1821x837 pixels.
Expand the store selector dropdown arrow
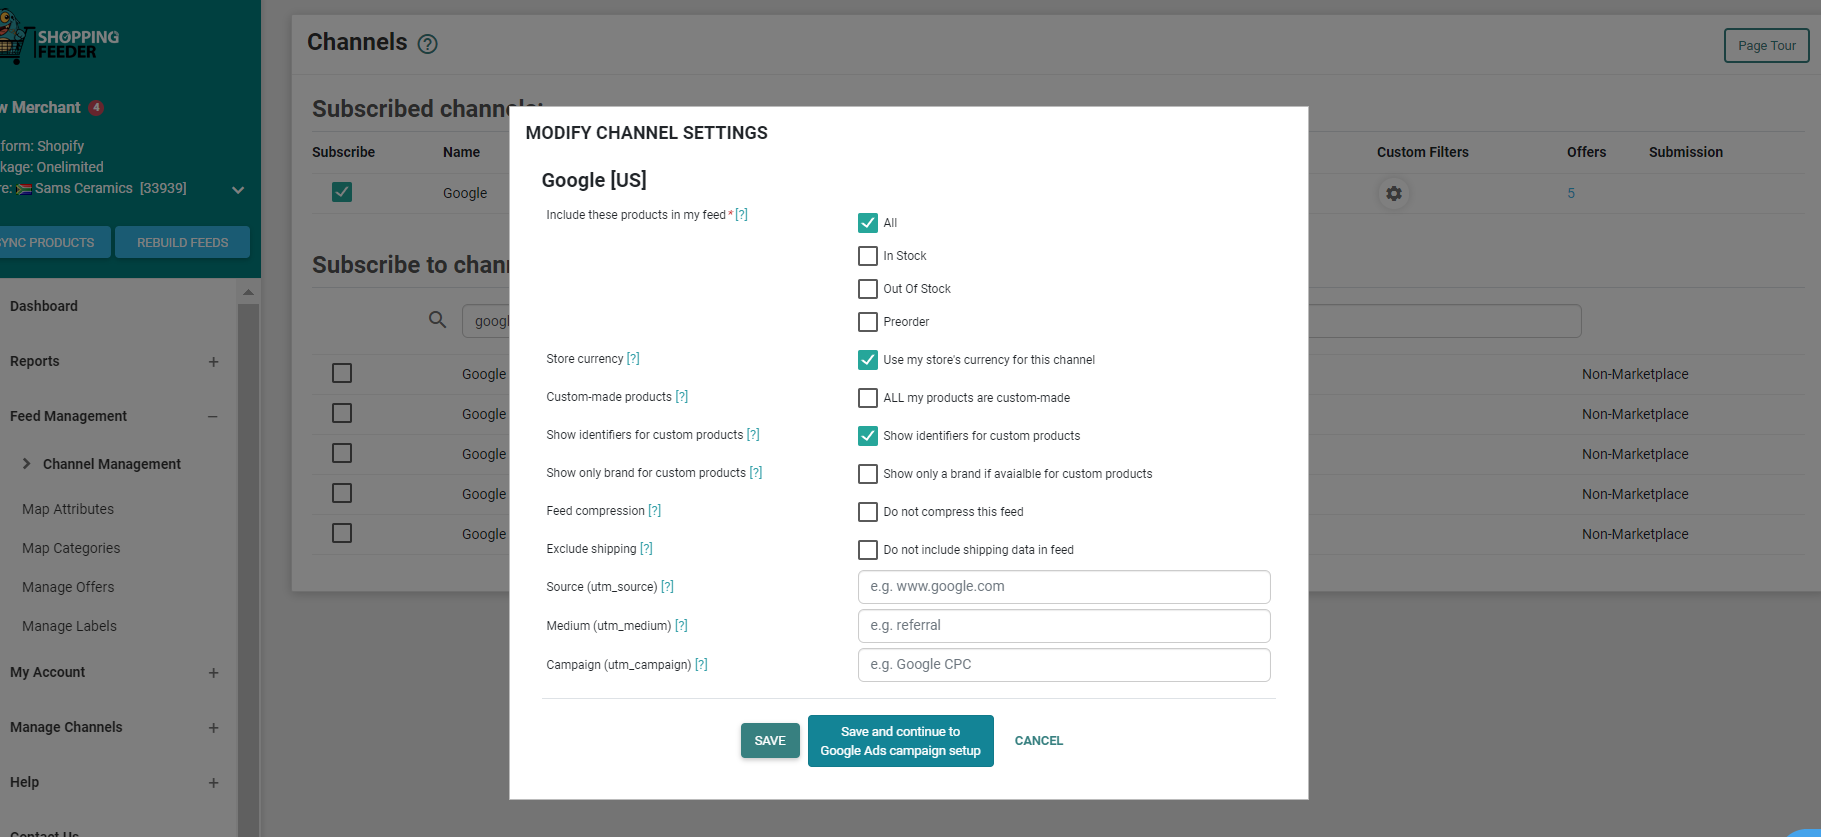coord(238,190)
